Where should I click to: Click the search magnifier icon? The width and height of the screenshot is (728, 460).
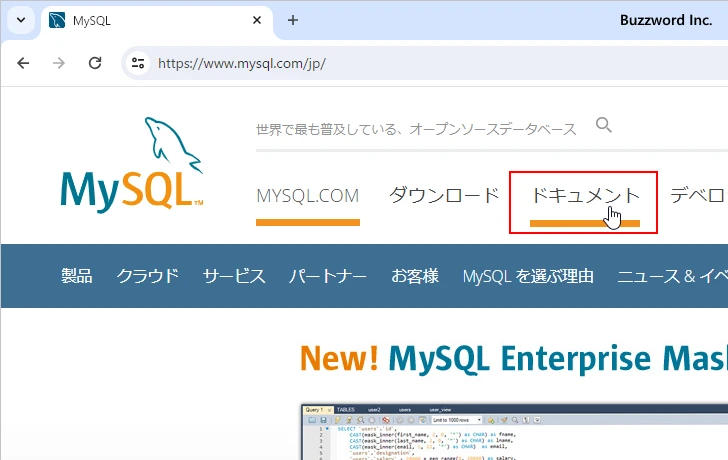point(604,125)
